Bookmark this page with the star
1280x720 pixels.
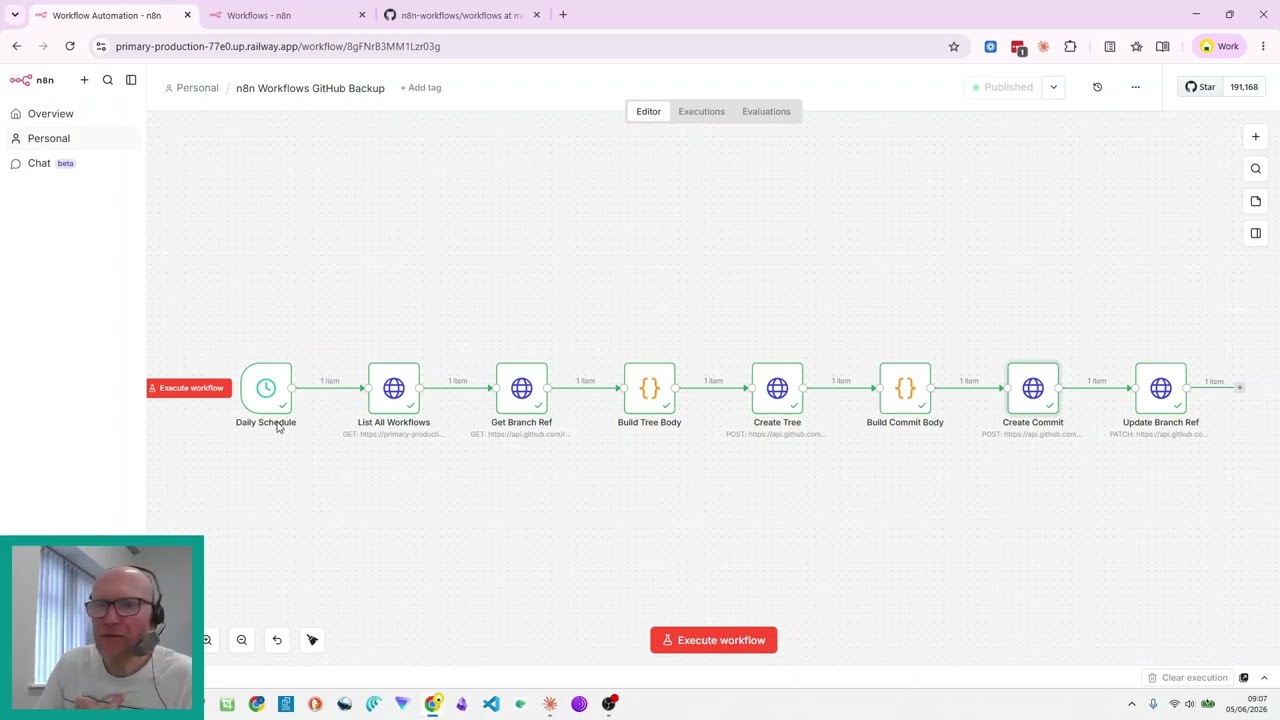click(x=954, y=46)
